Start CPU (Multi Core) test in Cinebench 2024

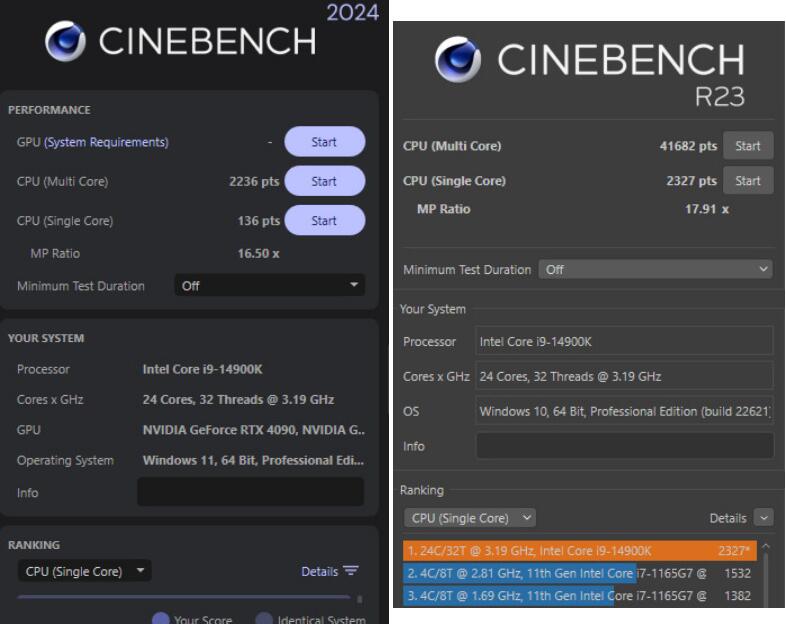click(x=324, y=182)
